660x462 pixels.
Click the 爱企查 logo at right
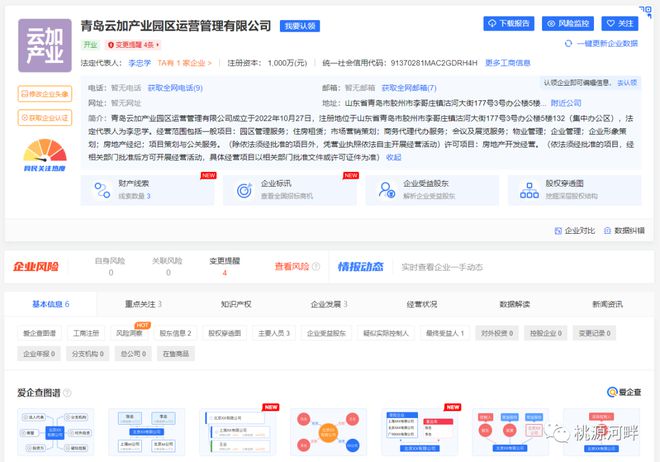click(x=624, y=392)
